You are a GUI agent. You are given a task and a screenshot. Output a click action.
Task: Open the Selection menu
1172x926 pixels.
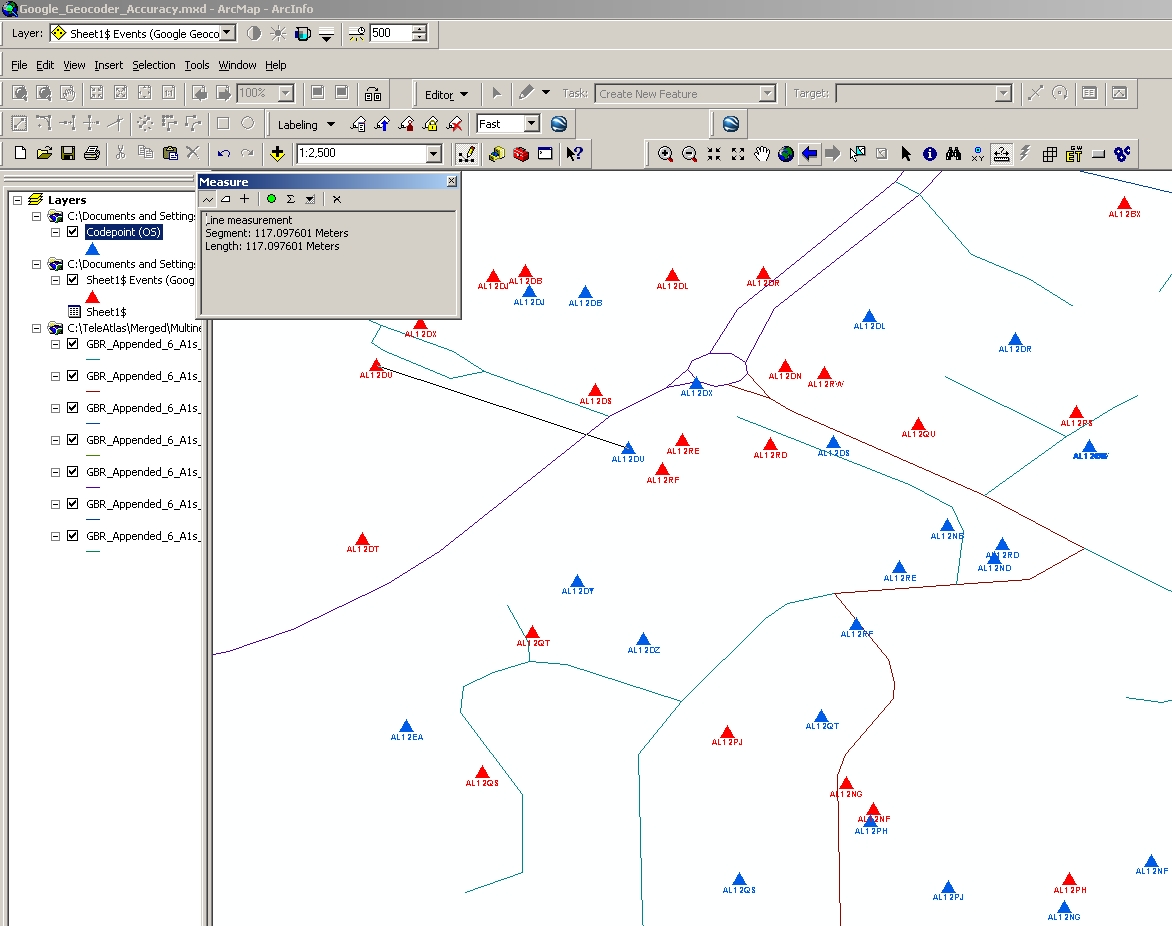[154, 65]
